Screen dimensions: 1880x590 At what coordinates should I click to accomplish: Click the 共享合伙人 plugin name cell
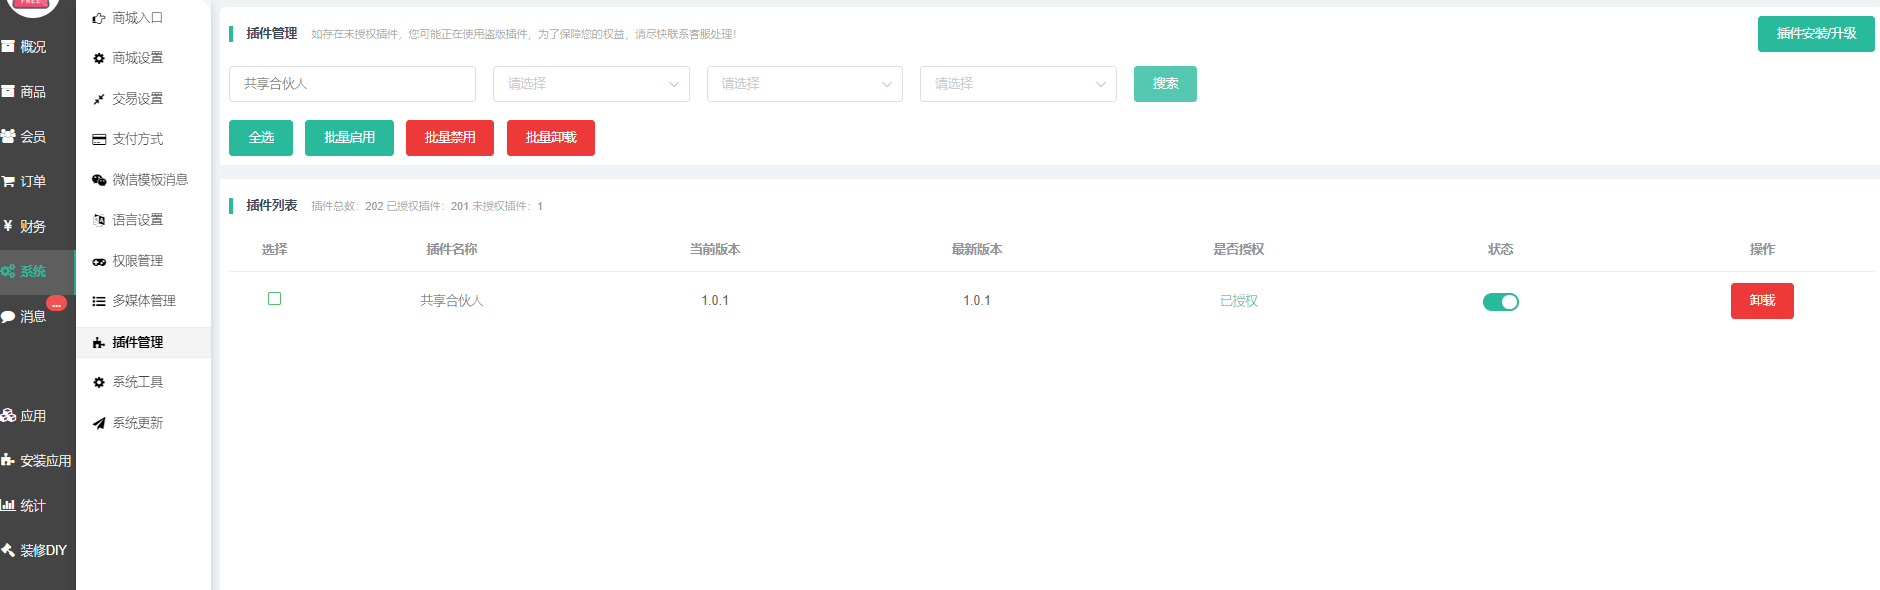tap(452, 301)
